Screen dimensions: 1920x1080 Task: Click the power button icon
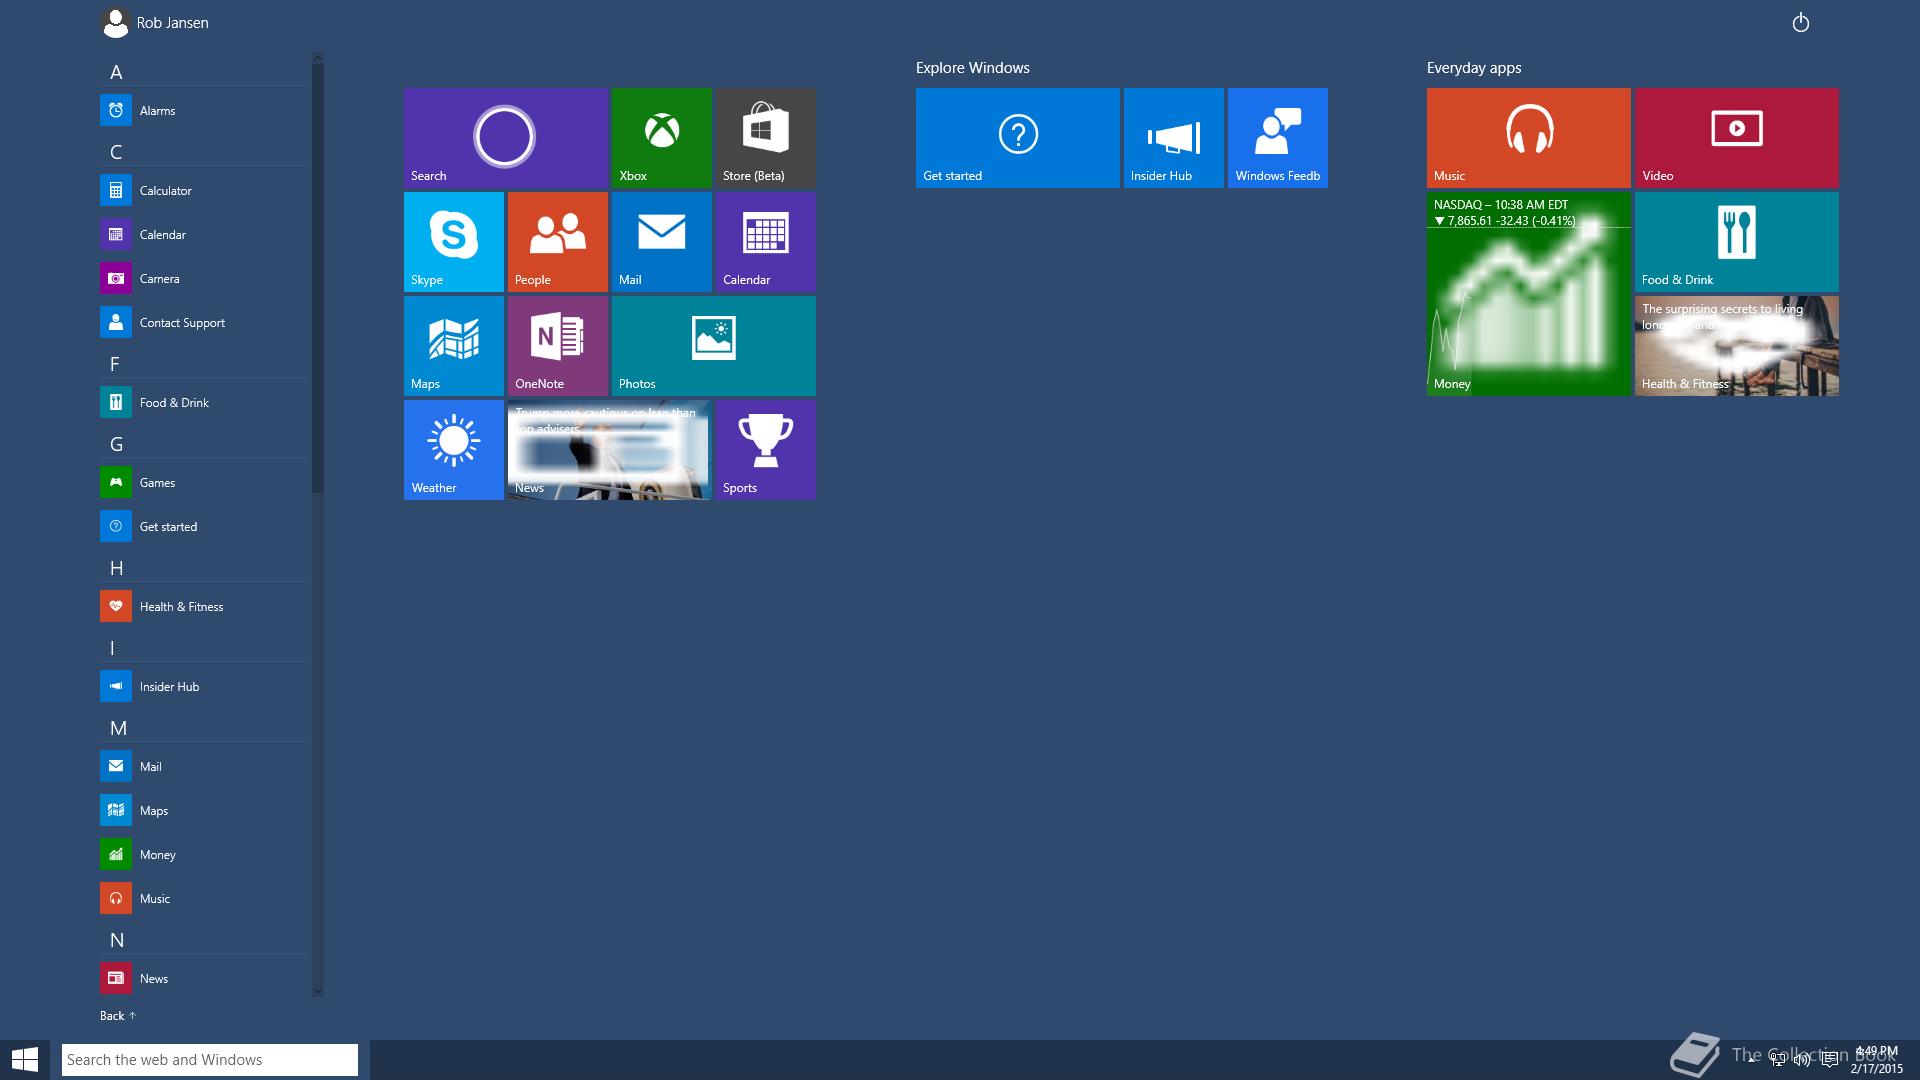point(1801,22)
